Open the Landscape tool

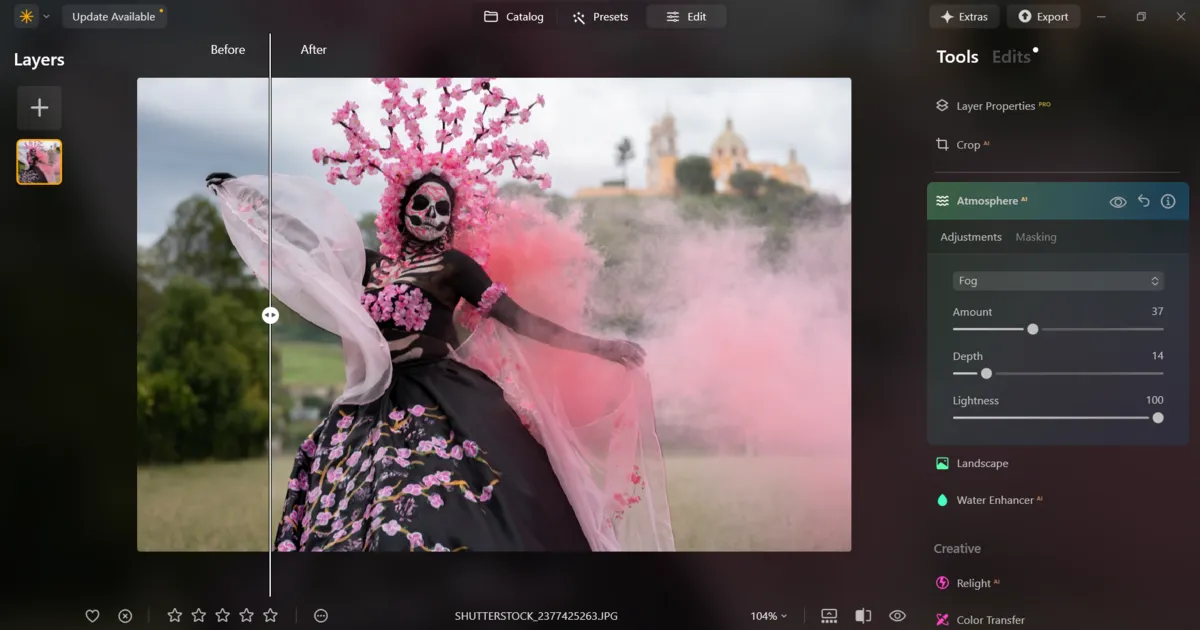point(980,463)
